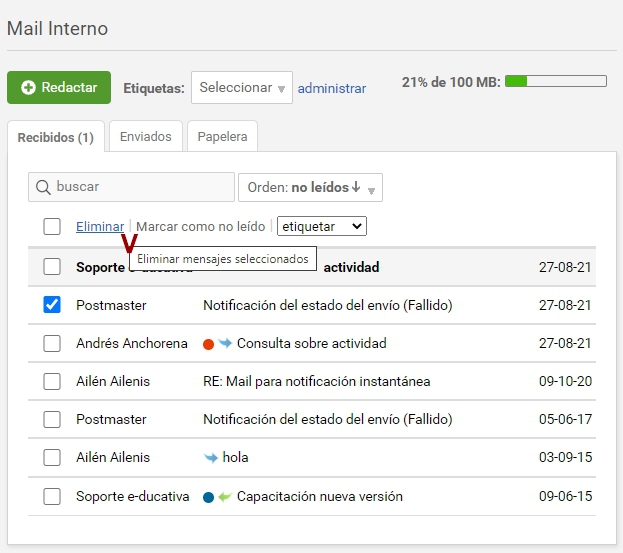The image size is (623, 553).
Task: Expand the etiquetar dropdown
Action: tap(322, 227)
